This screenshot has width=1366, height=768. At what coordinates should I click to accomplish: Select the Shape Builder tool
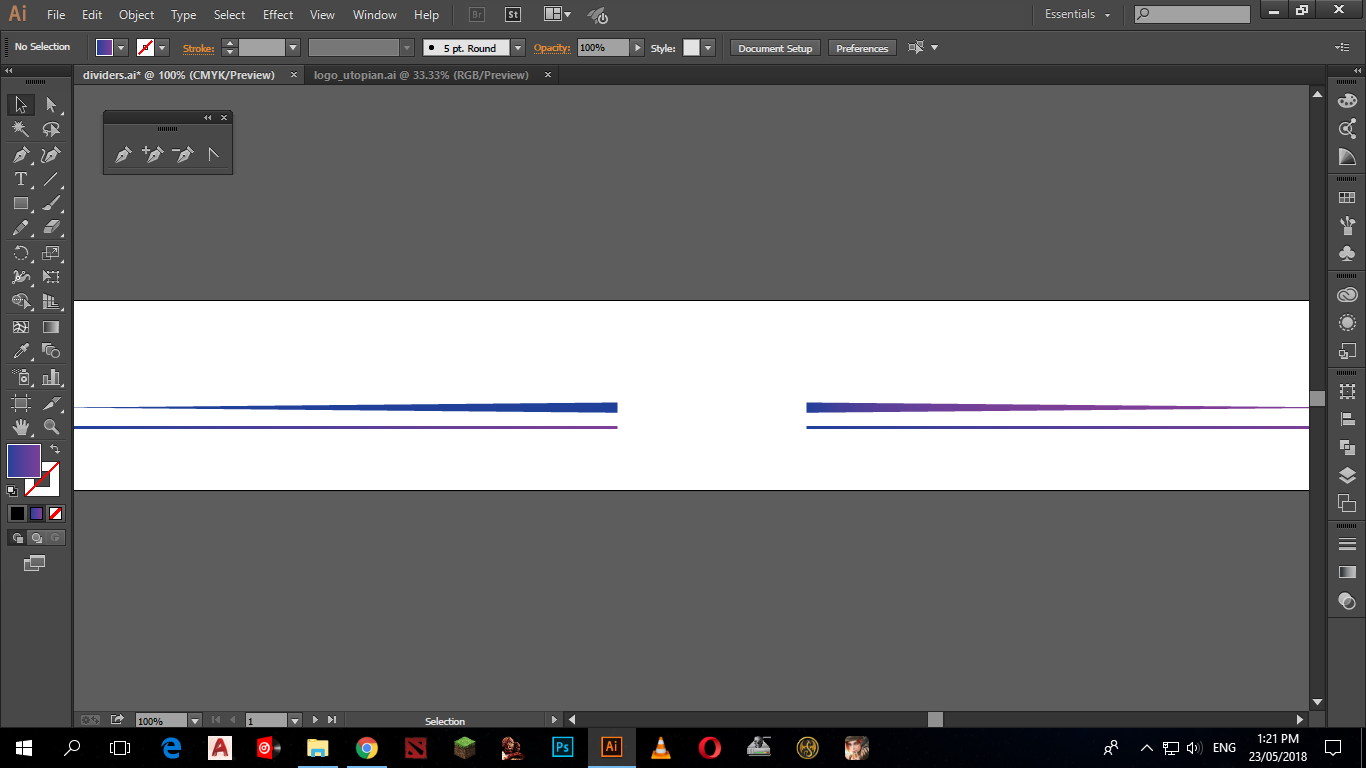pos(21,301)
